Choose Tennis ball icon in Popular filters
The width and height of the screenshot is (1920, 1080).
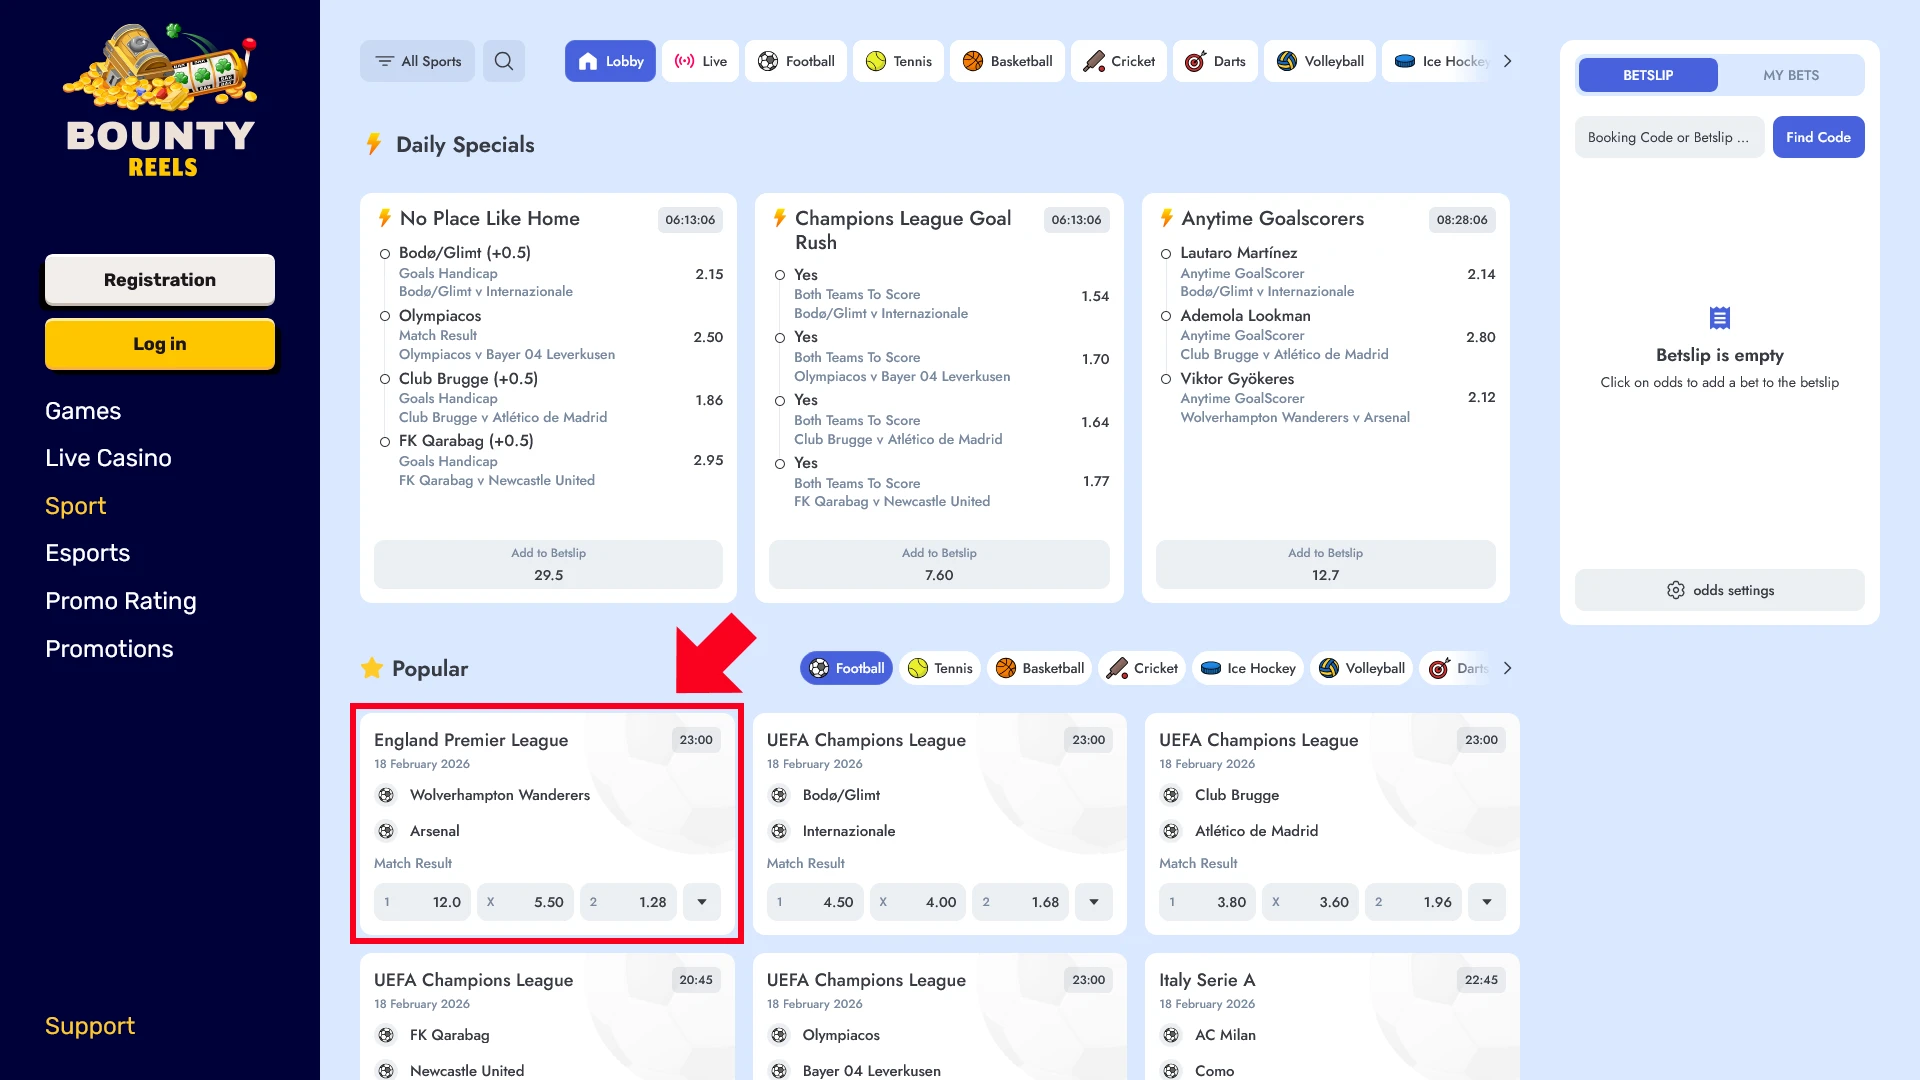tap(918, 668)
